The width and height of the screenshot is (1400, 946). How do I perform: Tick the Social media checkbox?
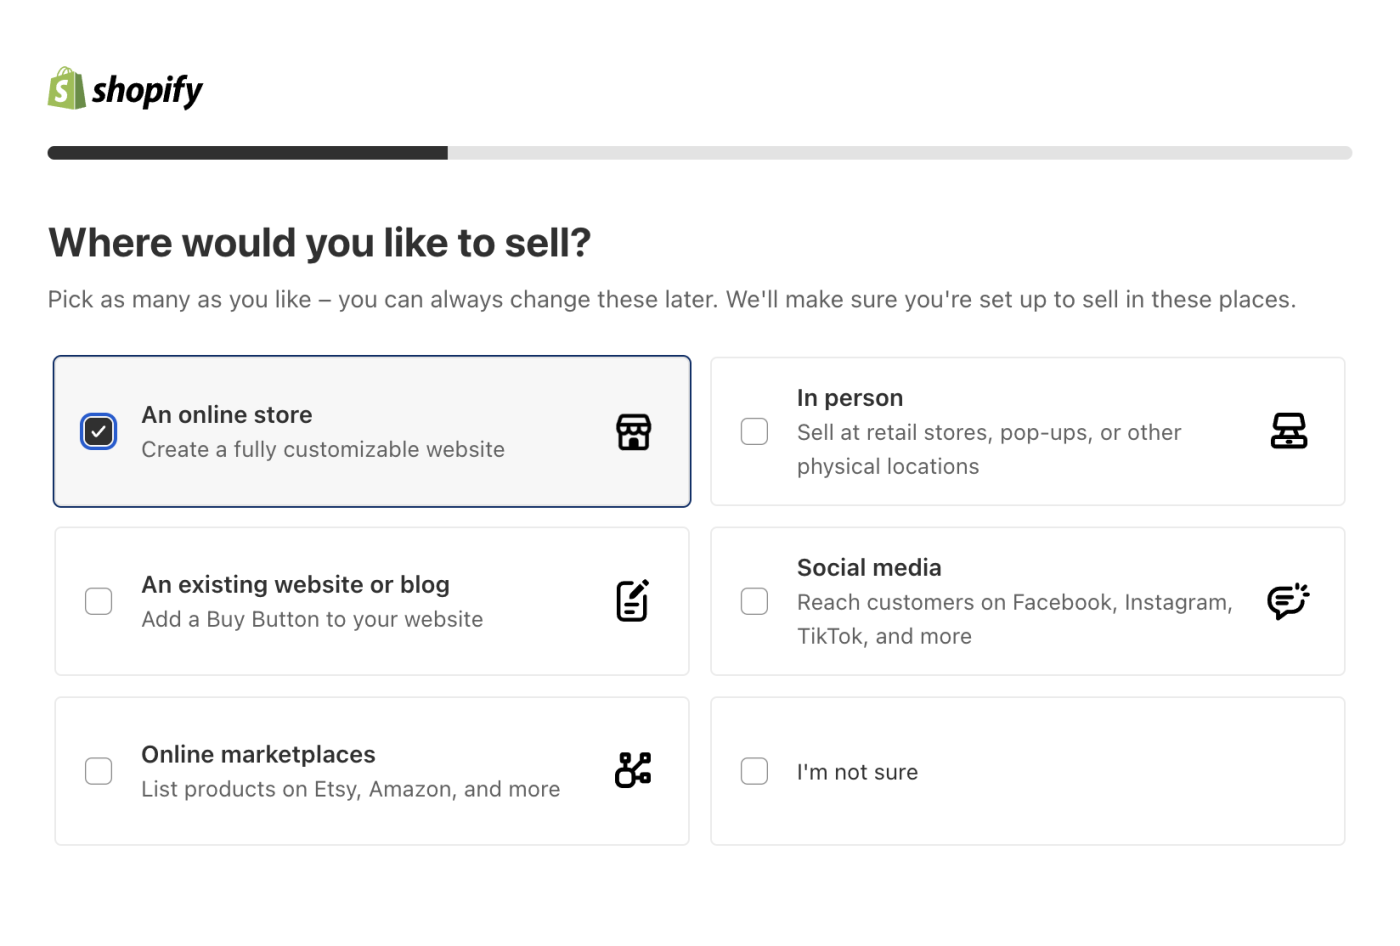[x=754, y=601]
